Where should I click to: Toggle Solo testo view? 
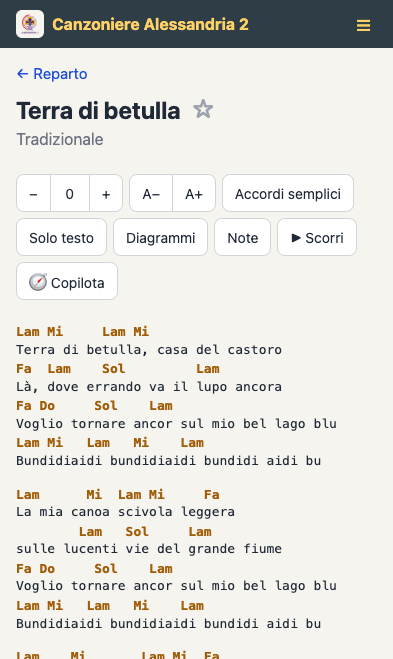click(61, 237)
